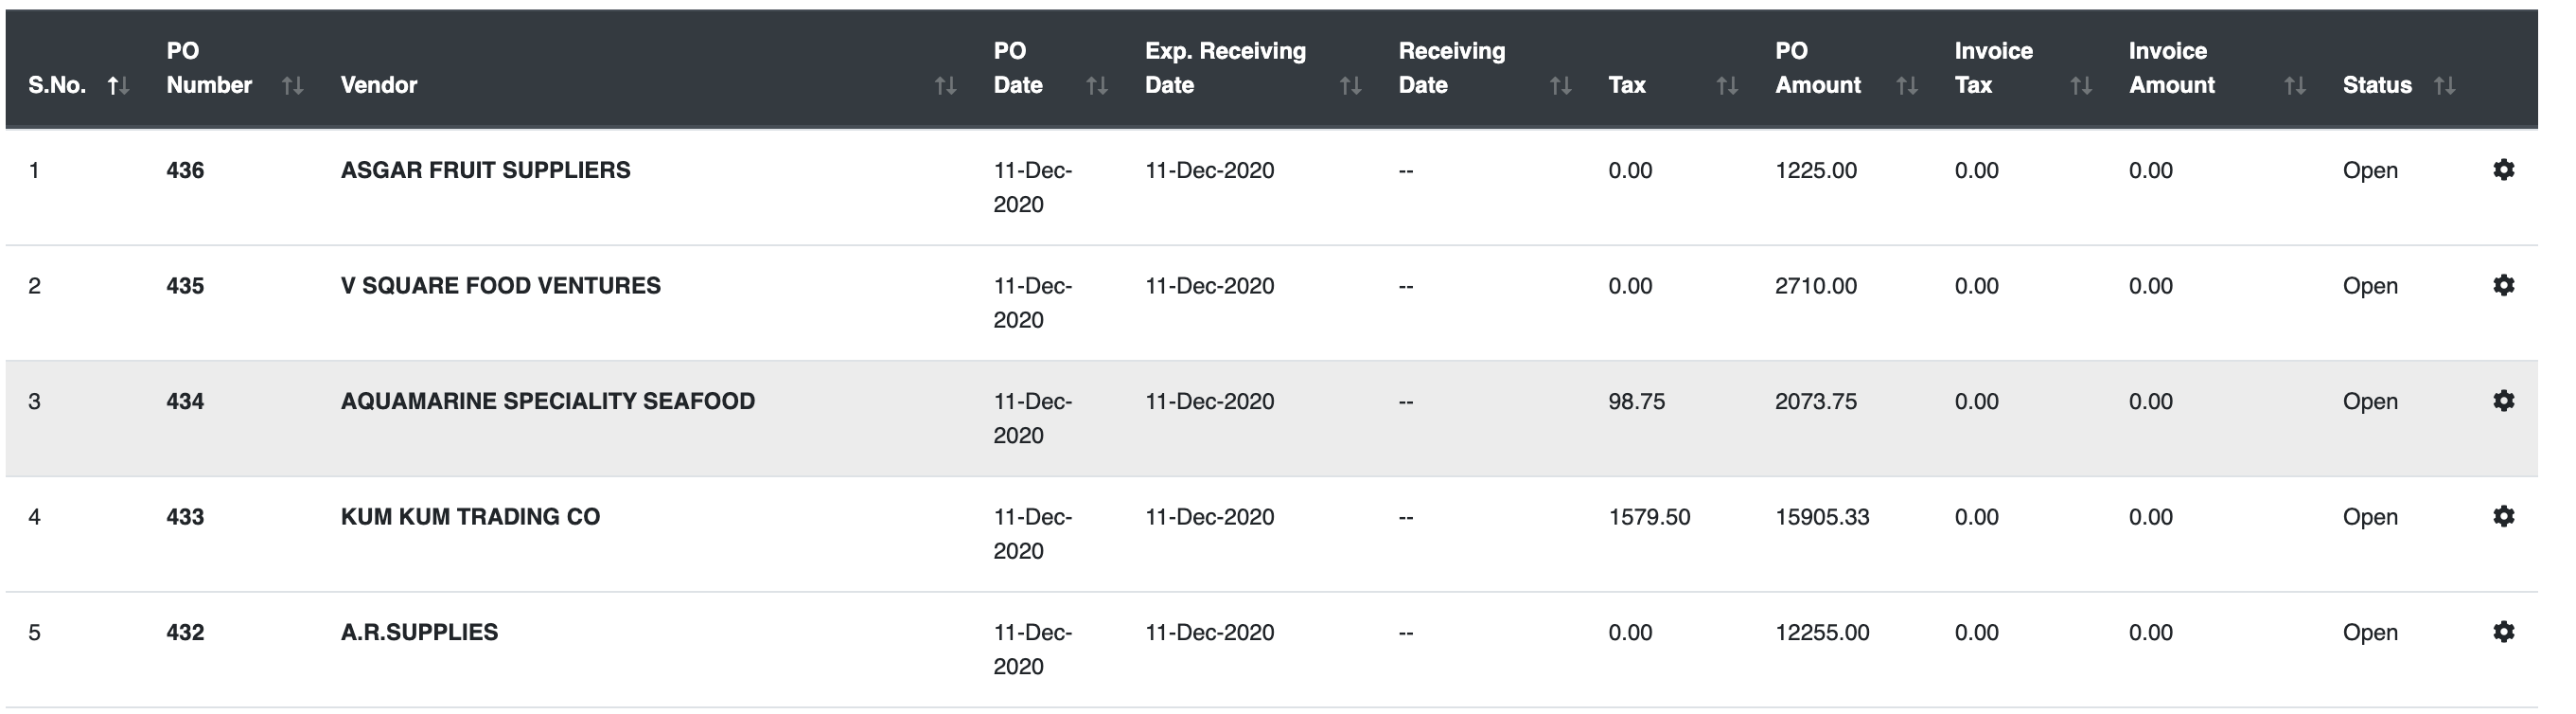Click the sort icon beside Invoice Amount
Image resolution: width=2576 pixels, height=714 pixels.
[x=2294, y=86]
